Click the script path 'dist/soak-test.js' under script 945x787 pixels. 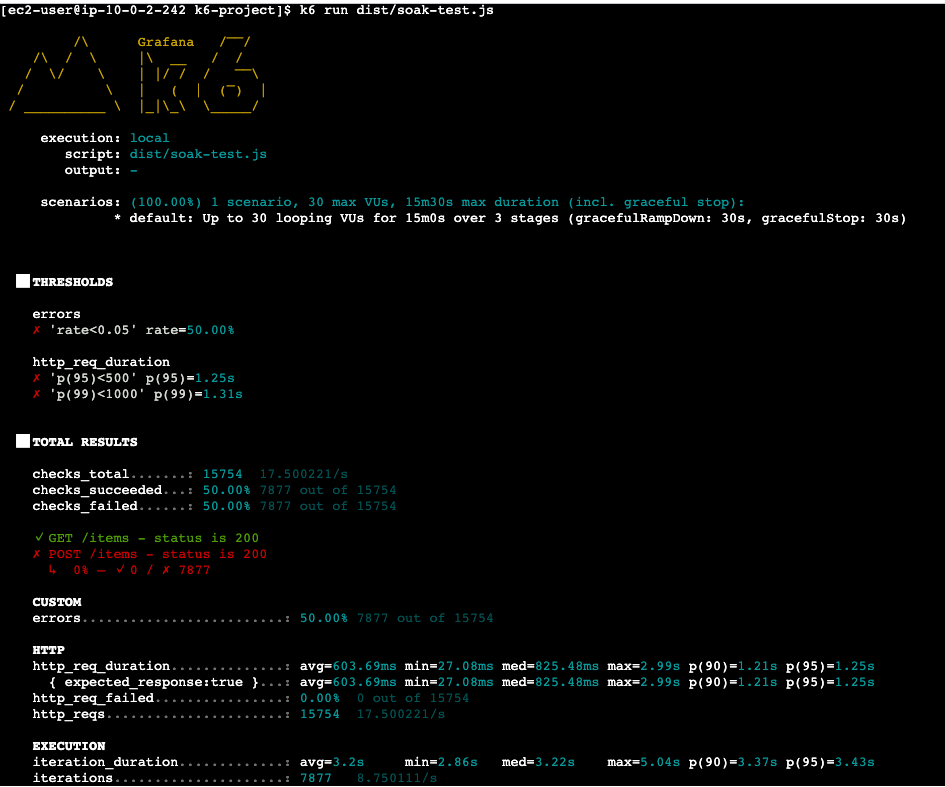coord(198,154)
